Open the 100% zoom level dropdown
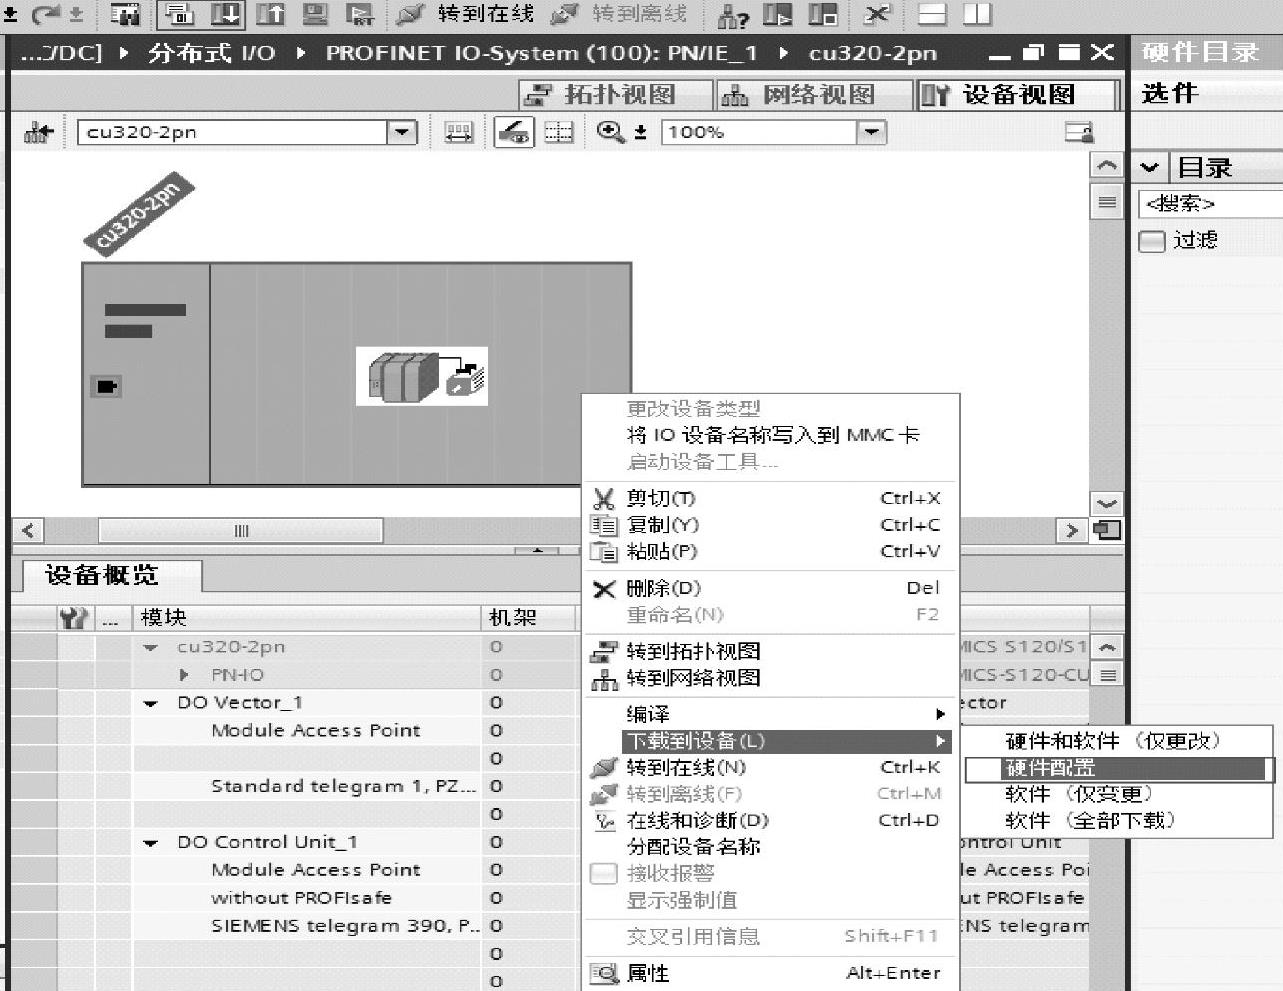The image size is (1283, 991). click(872, 132)
